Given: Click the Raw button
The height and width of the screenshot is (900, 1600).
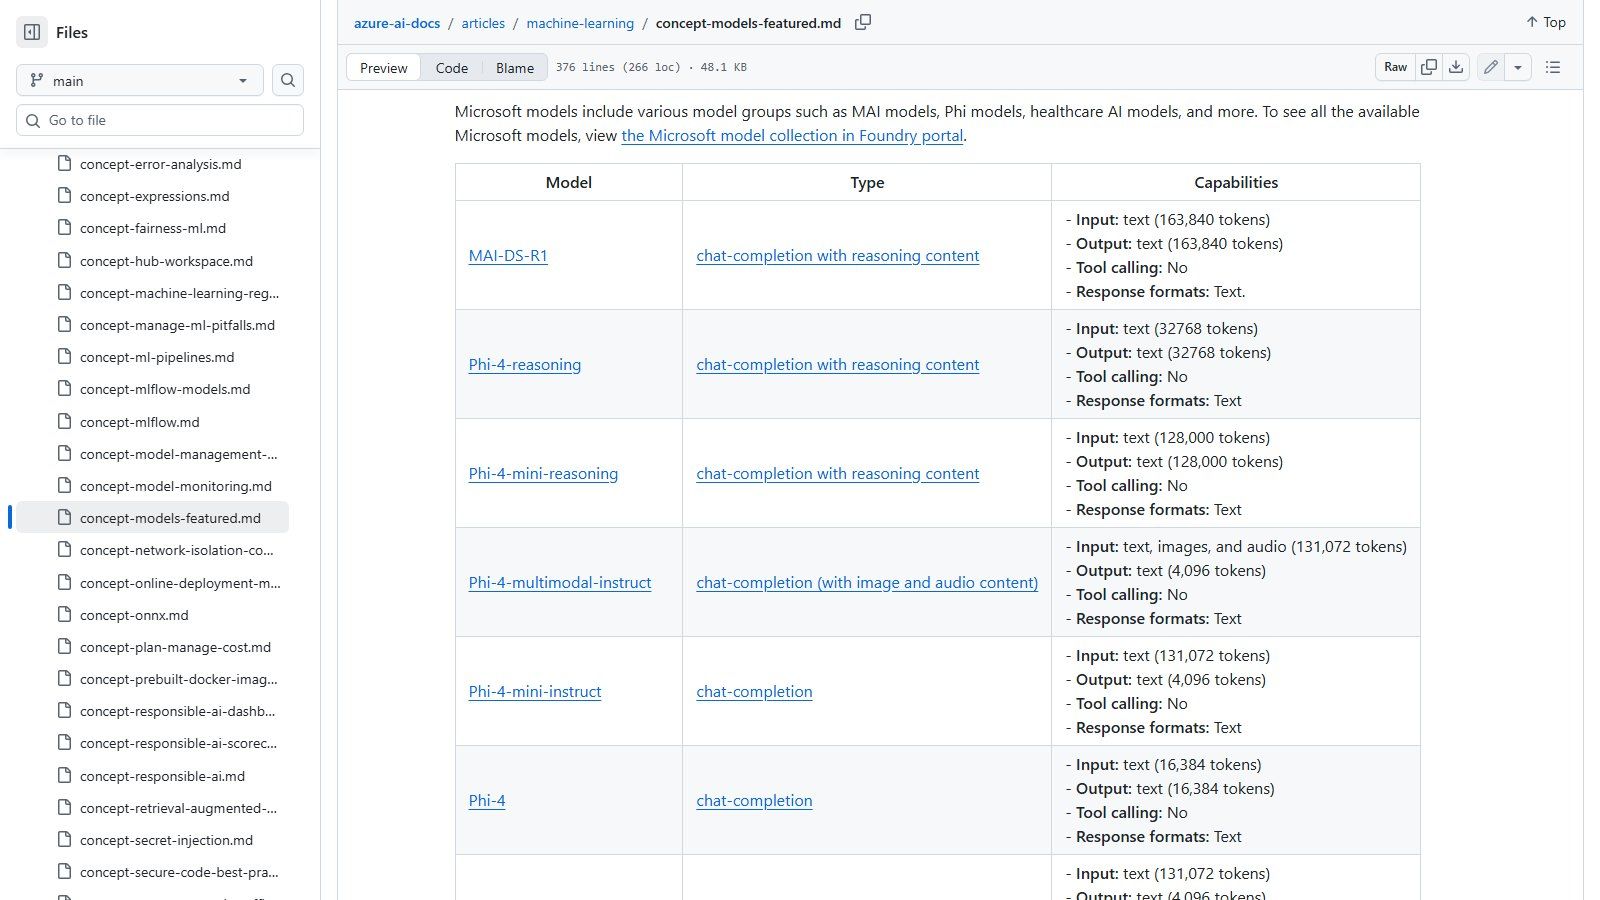Looking at the screenshot, I should (1396, 67).
